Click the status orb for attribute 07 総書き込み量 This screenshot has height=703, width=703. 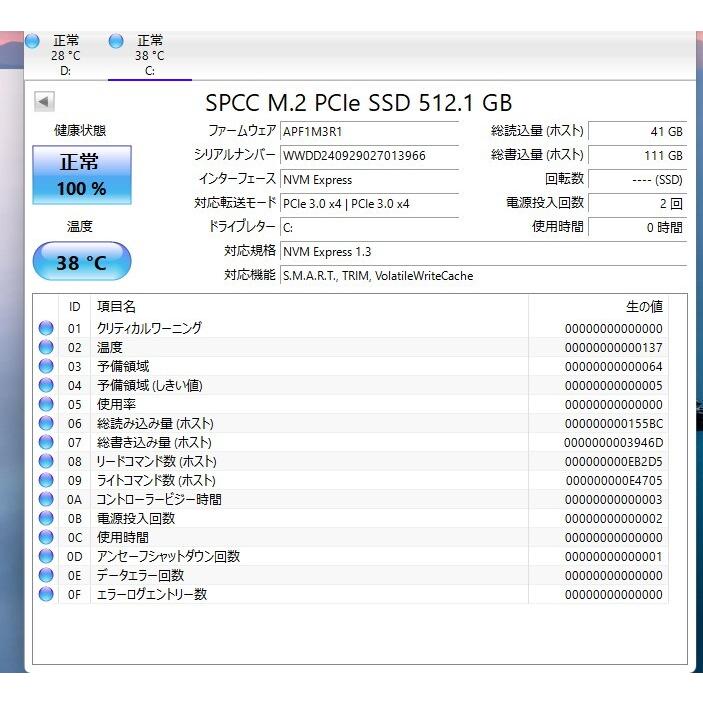click(46, 442)
